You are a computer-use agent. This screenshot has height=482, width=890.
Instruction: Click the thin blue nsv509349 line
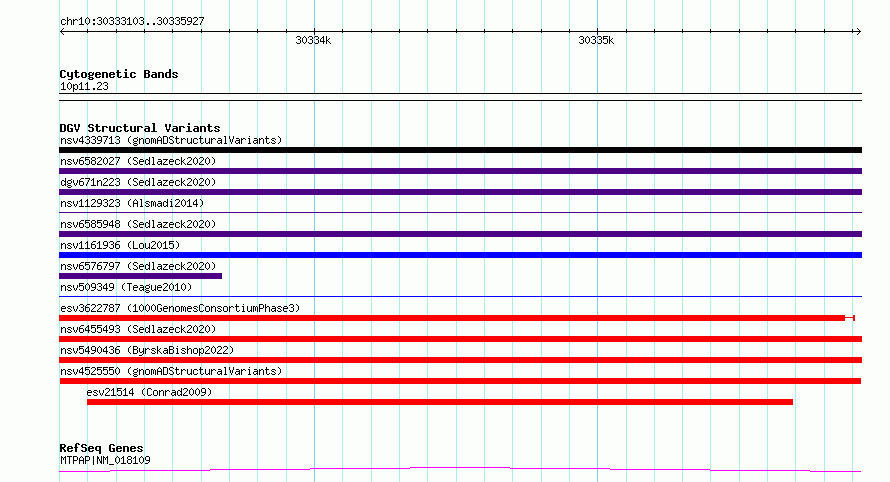pos(460,297)
